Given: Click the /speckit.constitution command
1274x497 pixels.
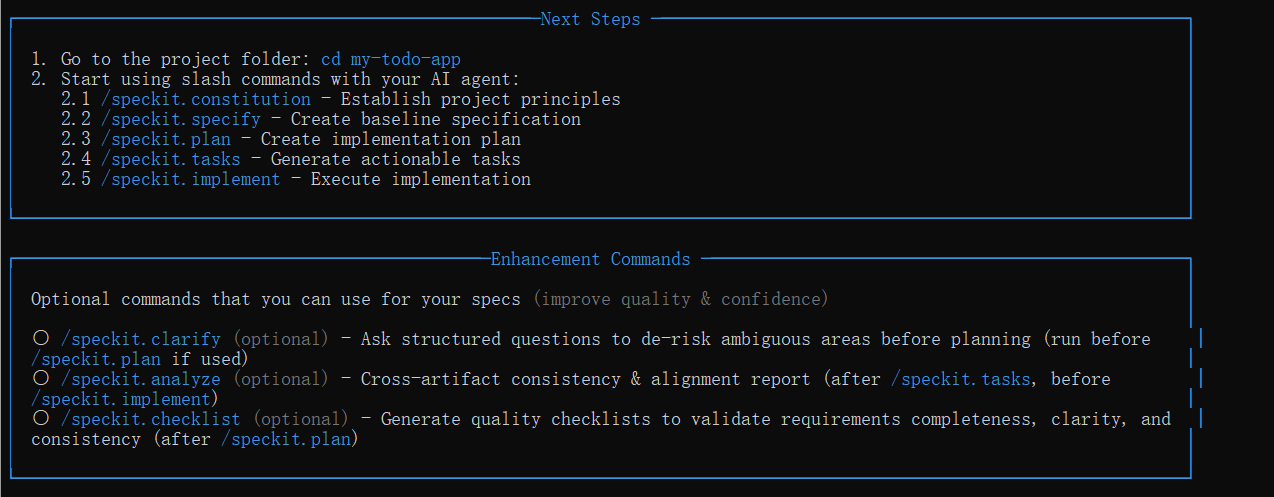Looking at the screenshot, I should tap(205, 99).
